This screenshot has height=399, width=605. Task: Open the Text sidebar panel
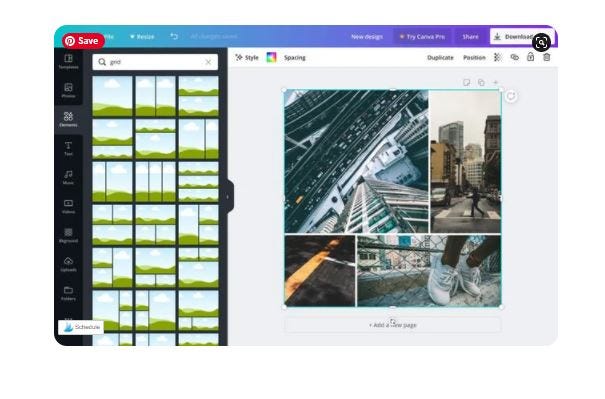68,149
